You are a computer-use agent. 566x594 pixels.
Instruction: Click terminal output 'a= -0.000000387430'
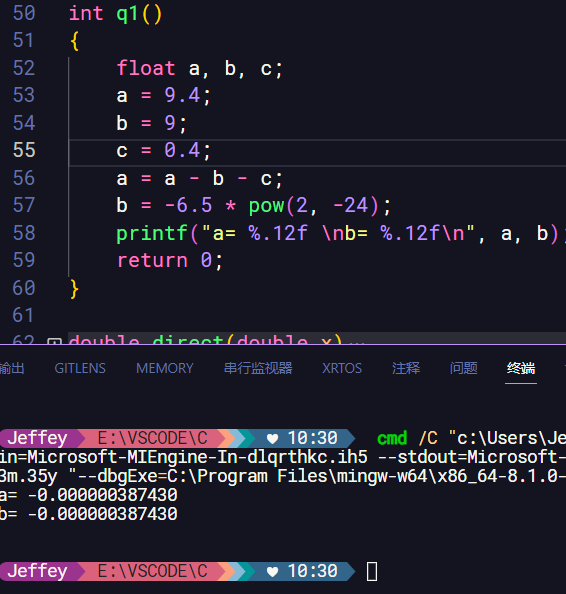pos(88,495)
